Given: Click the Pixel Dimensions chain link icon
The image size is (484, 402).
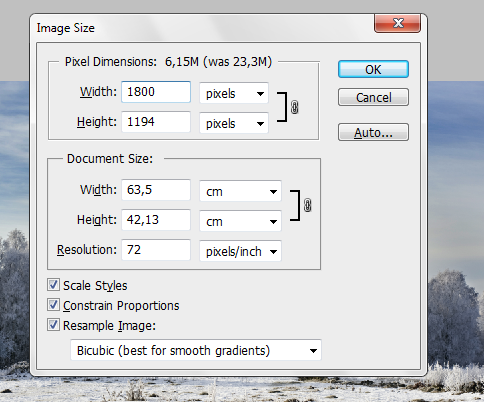Looking at the screenshot, I should click(x=295, y=107).
